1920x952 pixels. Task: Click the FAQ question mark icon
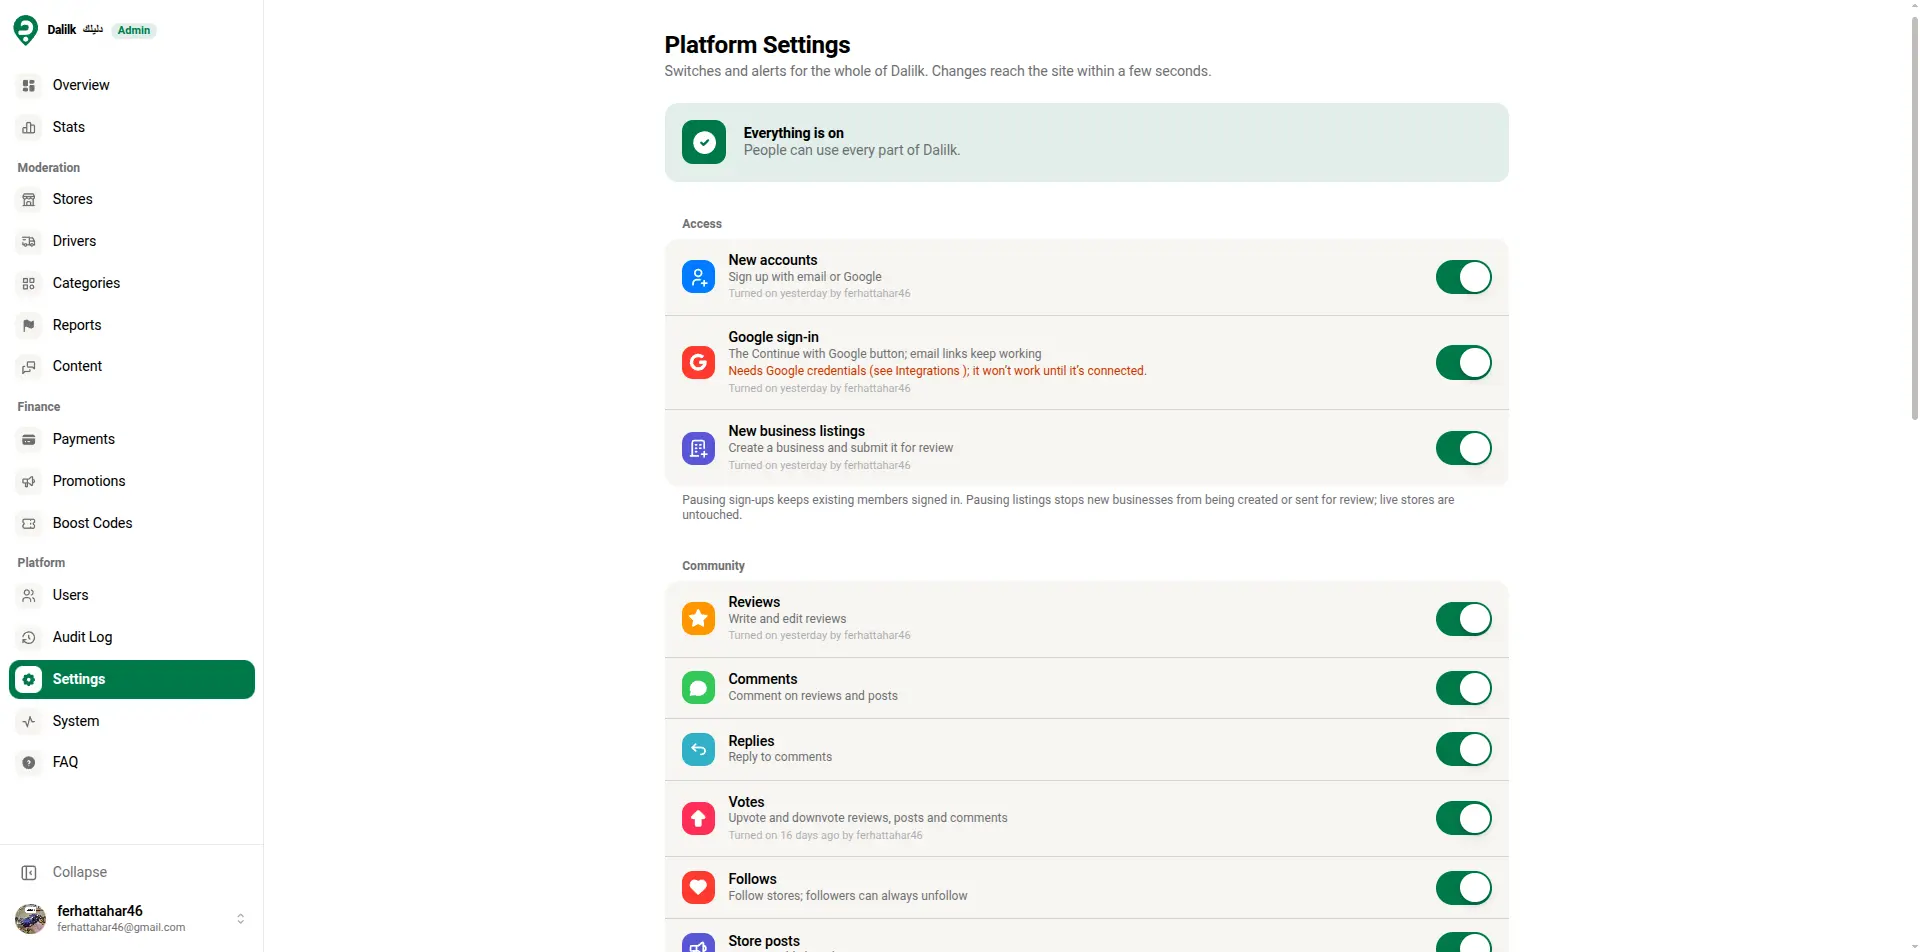coord(29,763)
